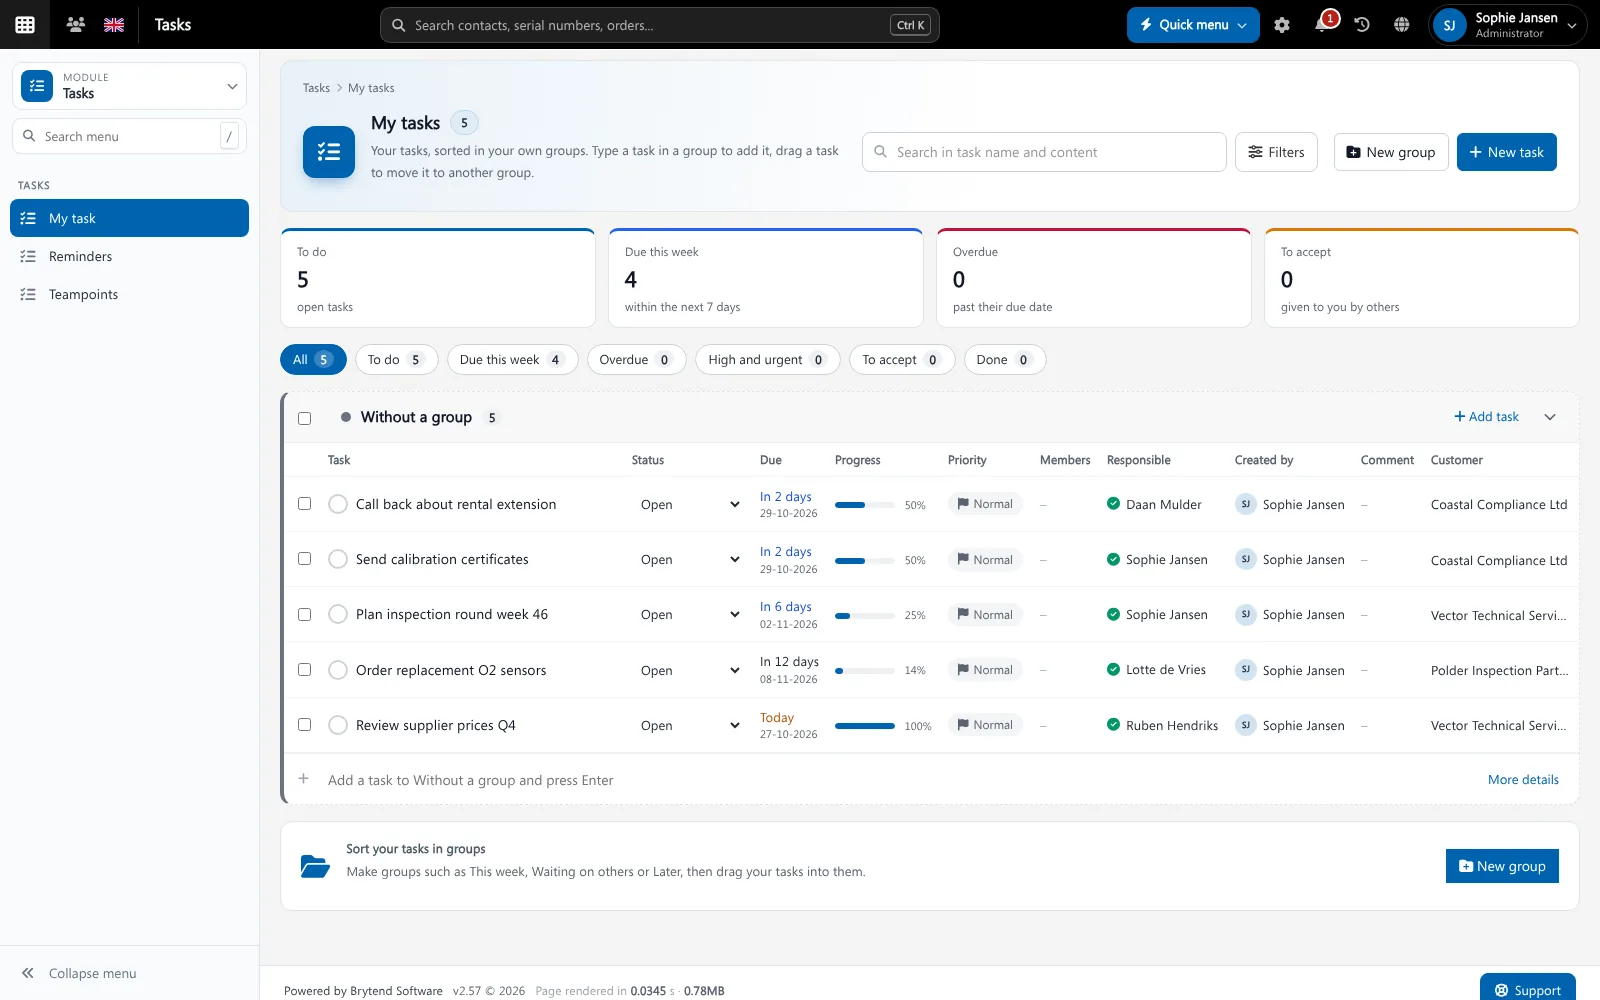
Task: Open settings gear icon
Action: coord(1282,25)
